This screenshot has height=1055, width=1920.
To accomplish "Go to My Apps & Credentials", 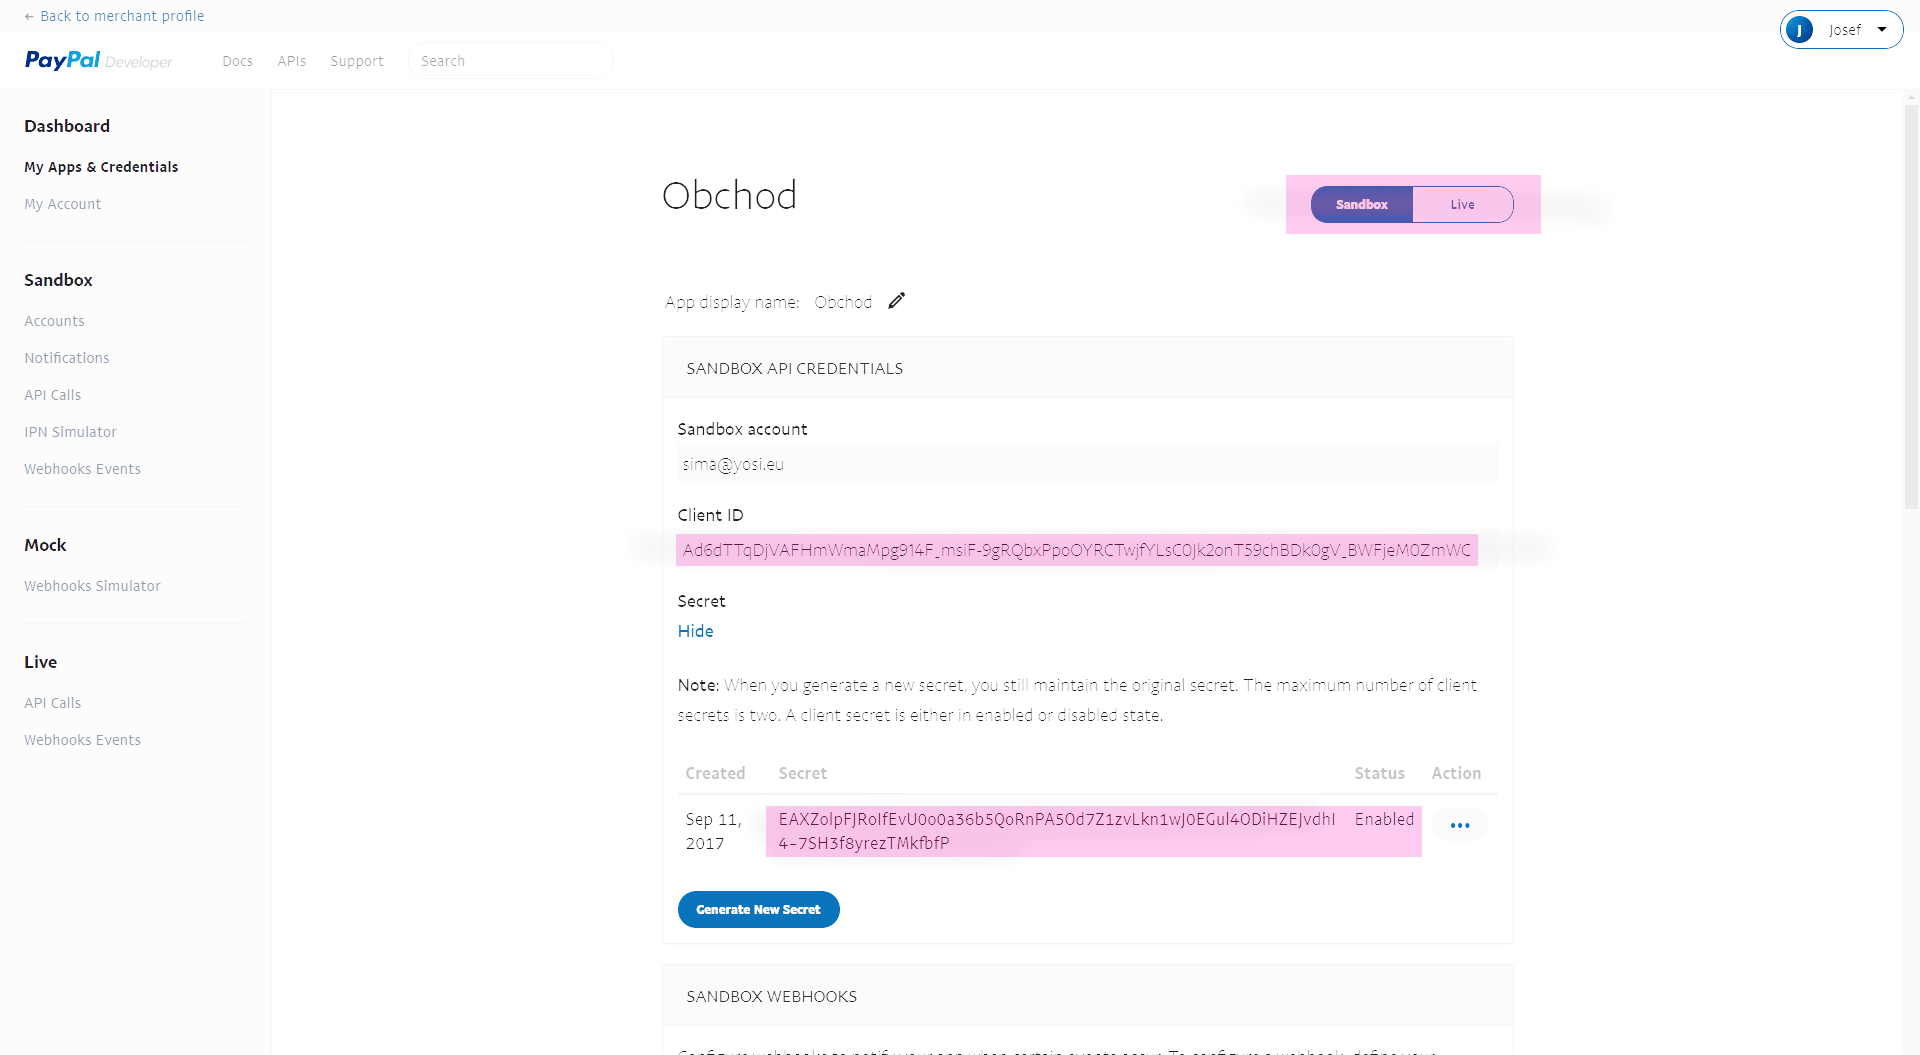I will pyautogui.click(x=101, y=167).
